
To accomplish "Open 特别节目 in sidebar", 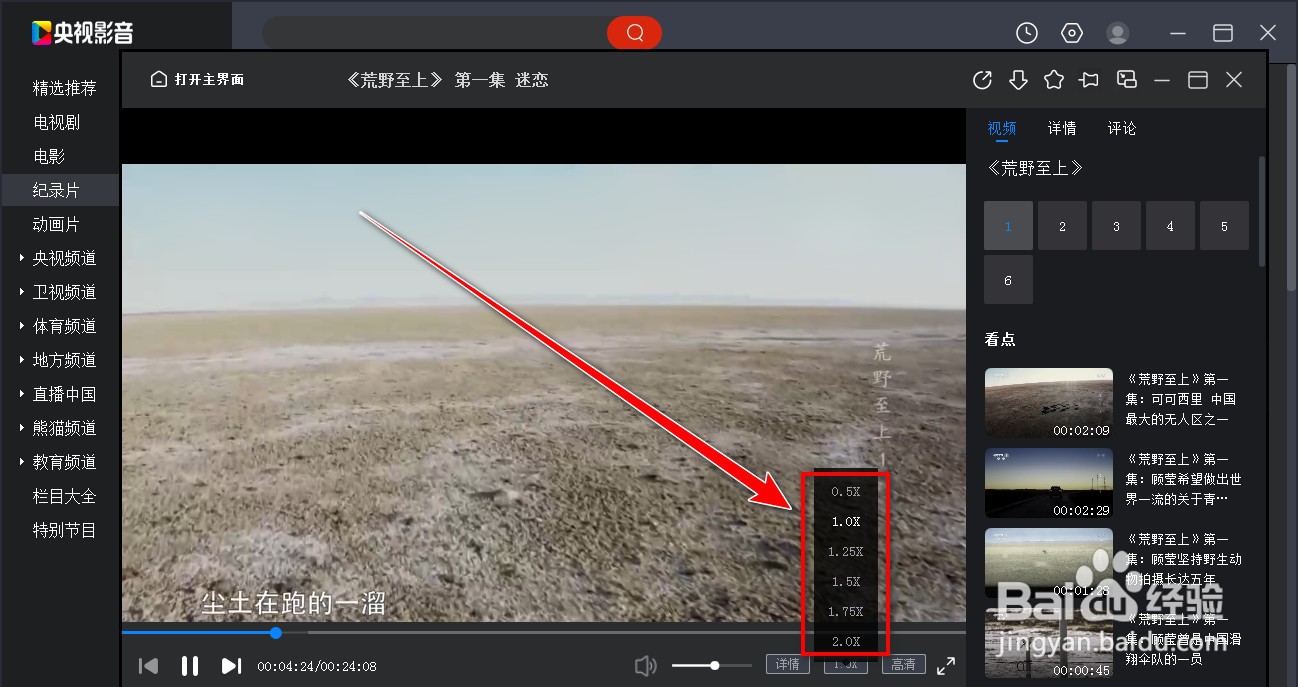I will click(x=64, y=530).
